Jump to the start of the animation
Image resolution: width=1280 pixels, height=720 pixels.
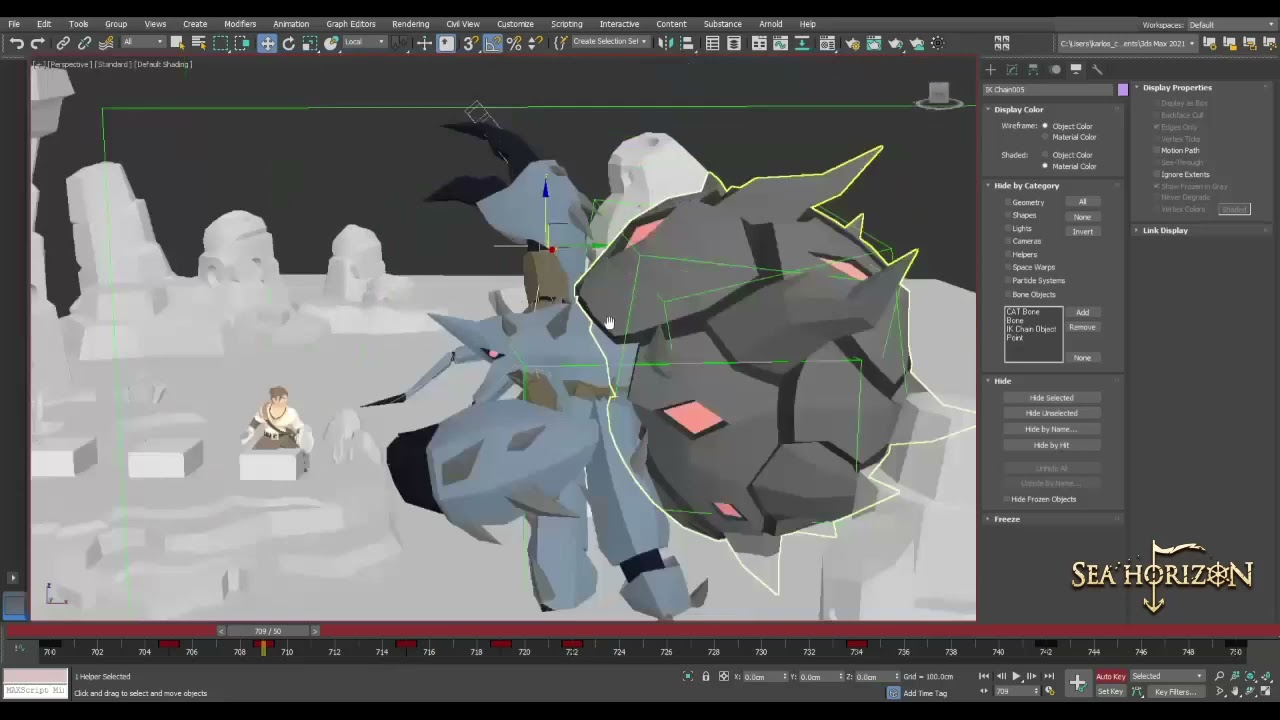tap(984, 677)
